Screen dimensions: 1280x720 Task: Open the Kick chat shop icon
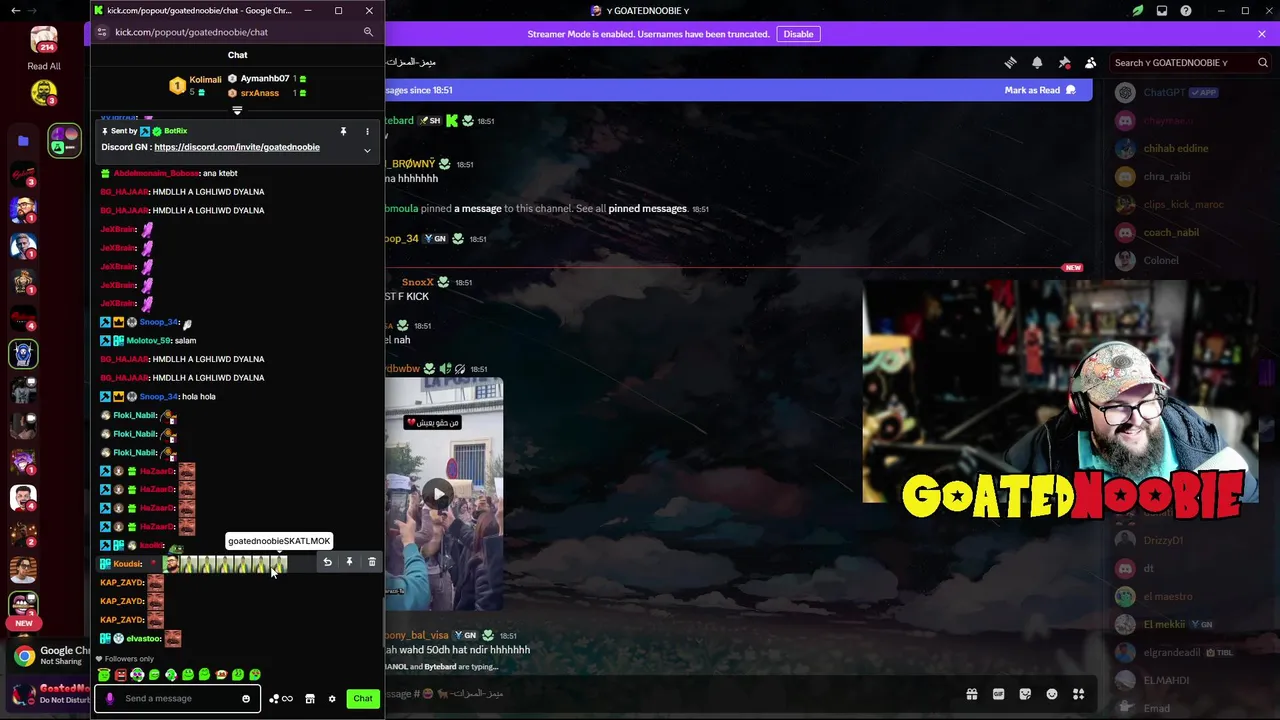point(310,699)
